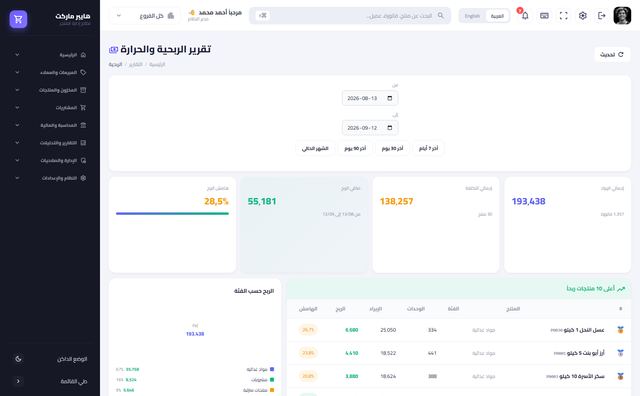Select the last 90 days preset
Viewport: 640px width, 396px height.
tap(355, 148)
